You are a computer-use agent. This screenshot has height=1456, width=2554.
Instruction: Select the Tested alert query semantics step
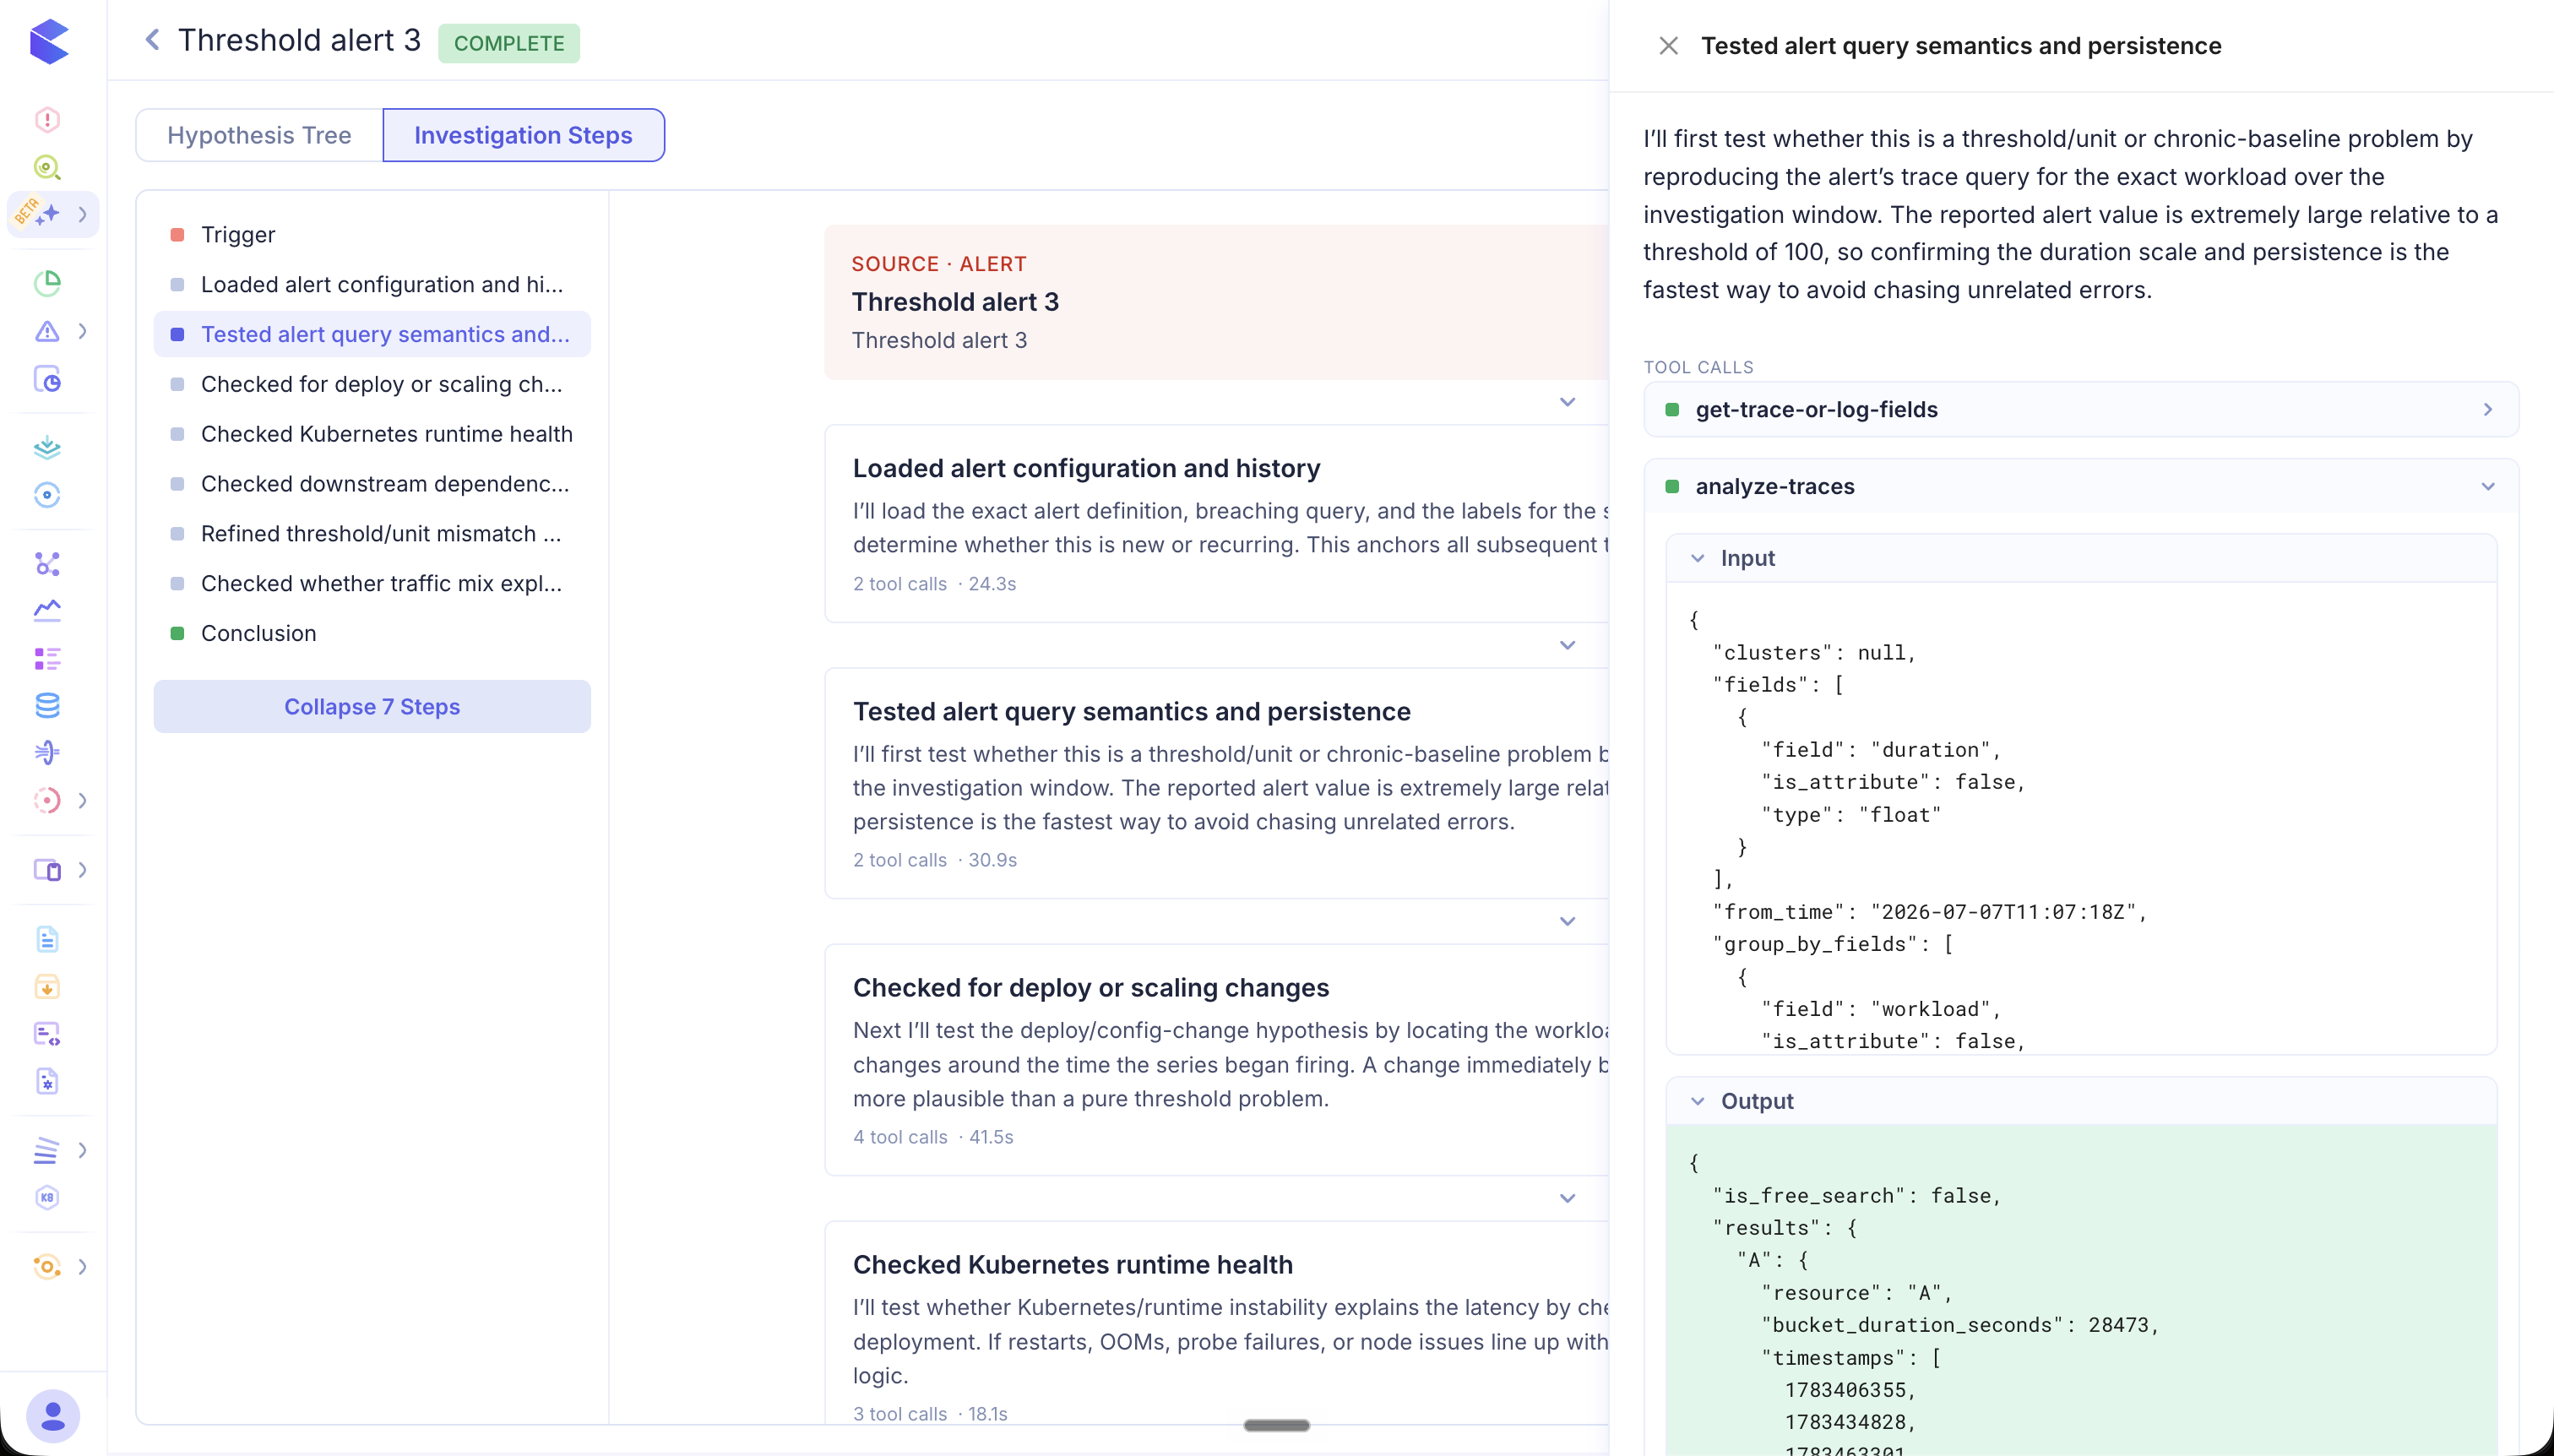(372, 334)
